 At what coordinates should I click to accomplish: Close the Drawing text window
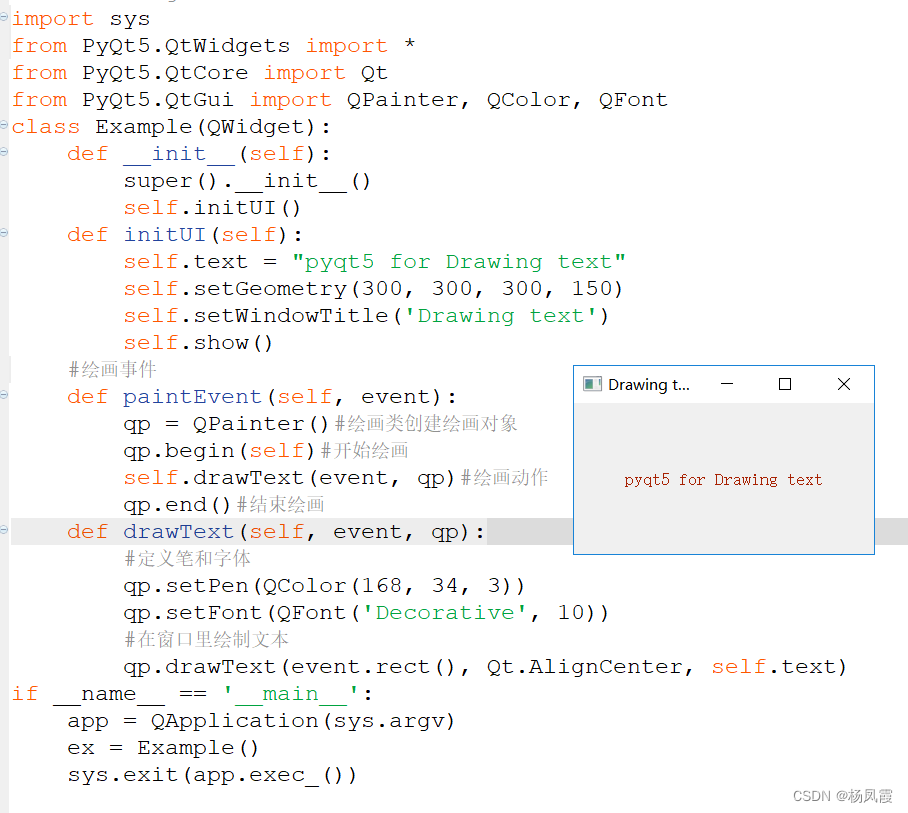843,384
